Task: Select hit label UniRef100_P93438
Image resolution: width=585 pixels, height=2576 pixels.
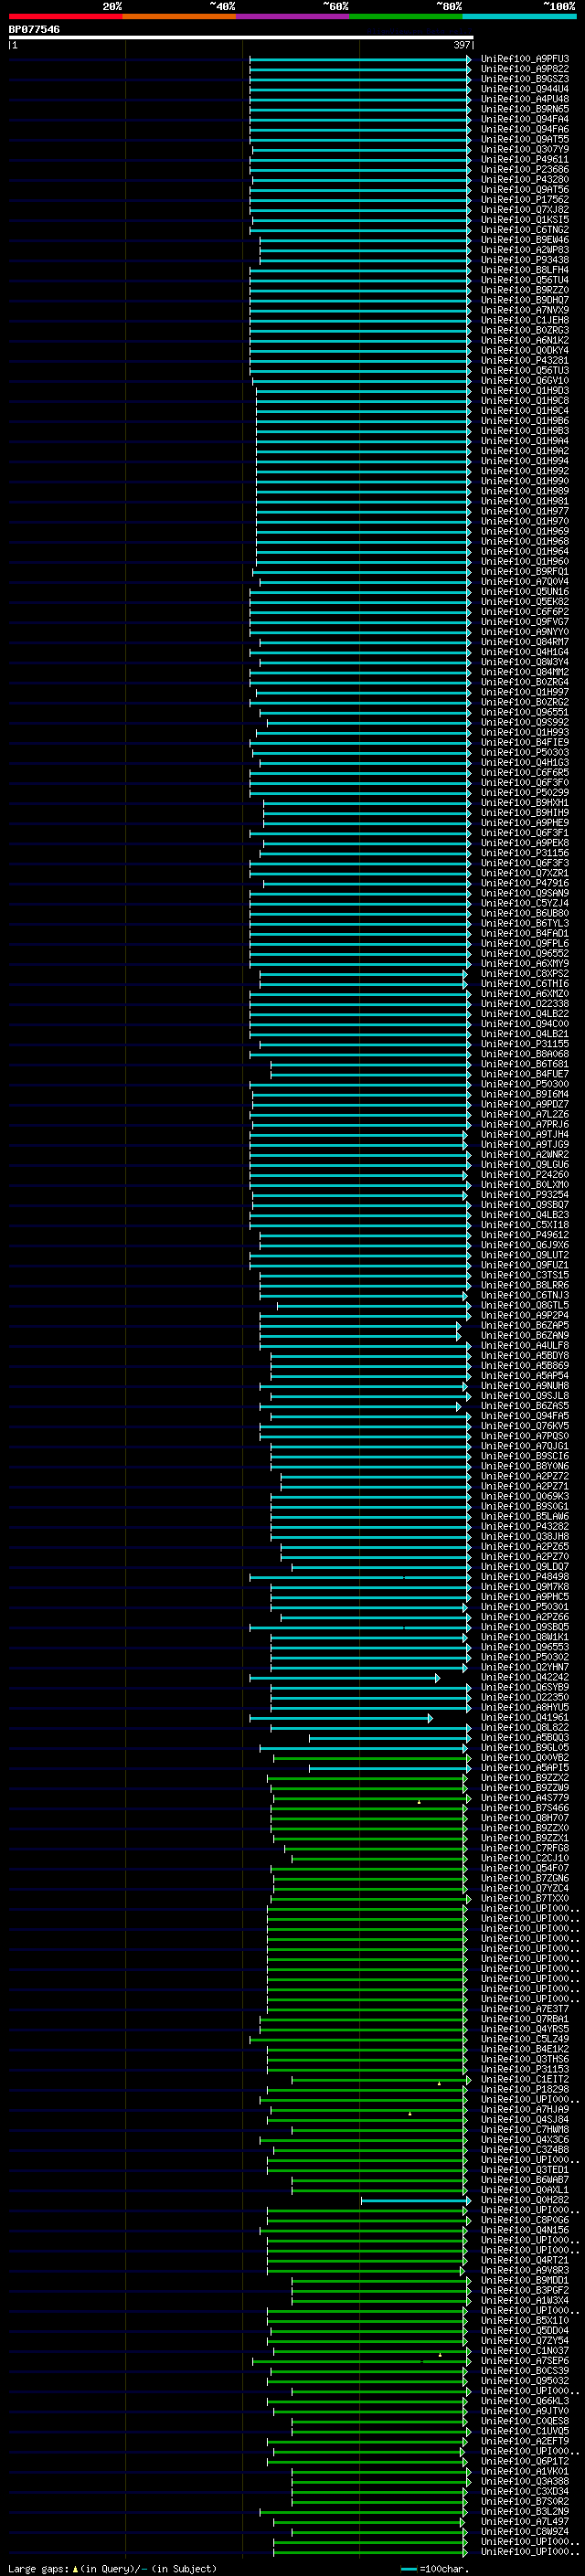Action: (x=525, y=260)
